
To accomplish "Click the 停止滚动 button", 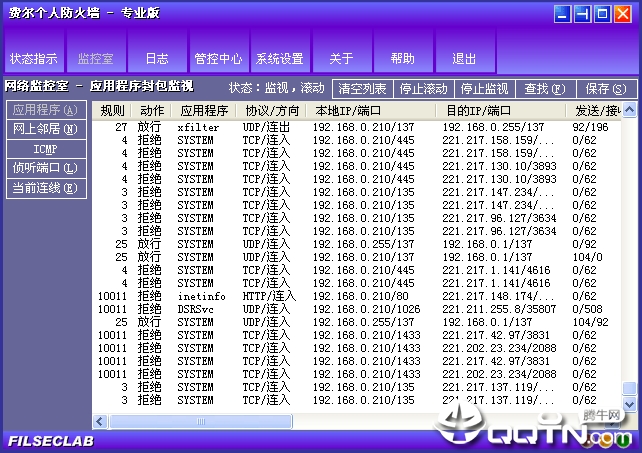I will (x=423, y=88).
